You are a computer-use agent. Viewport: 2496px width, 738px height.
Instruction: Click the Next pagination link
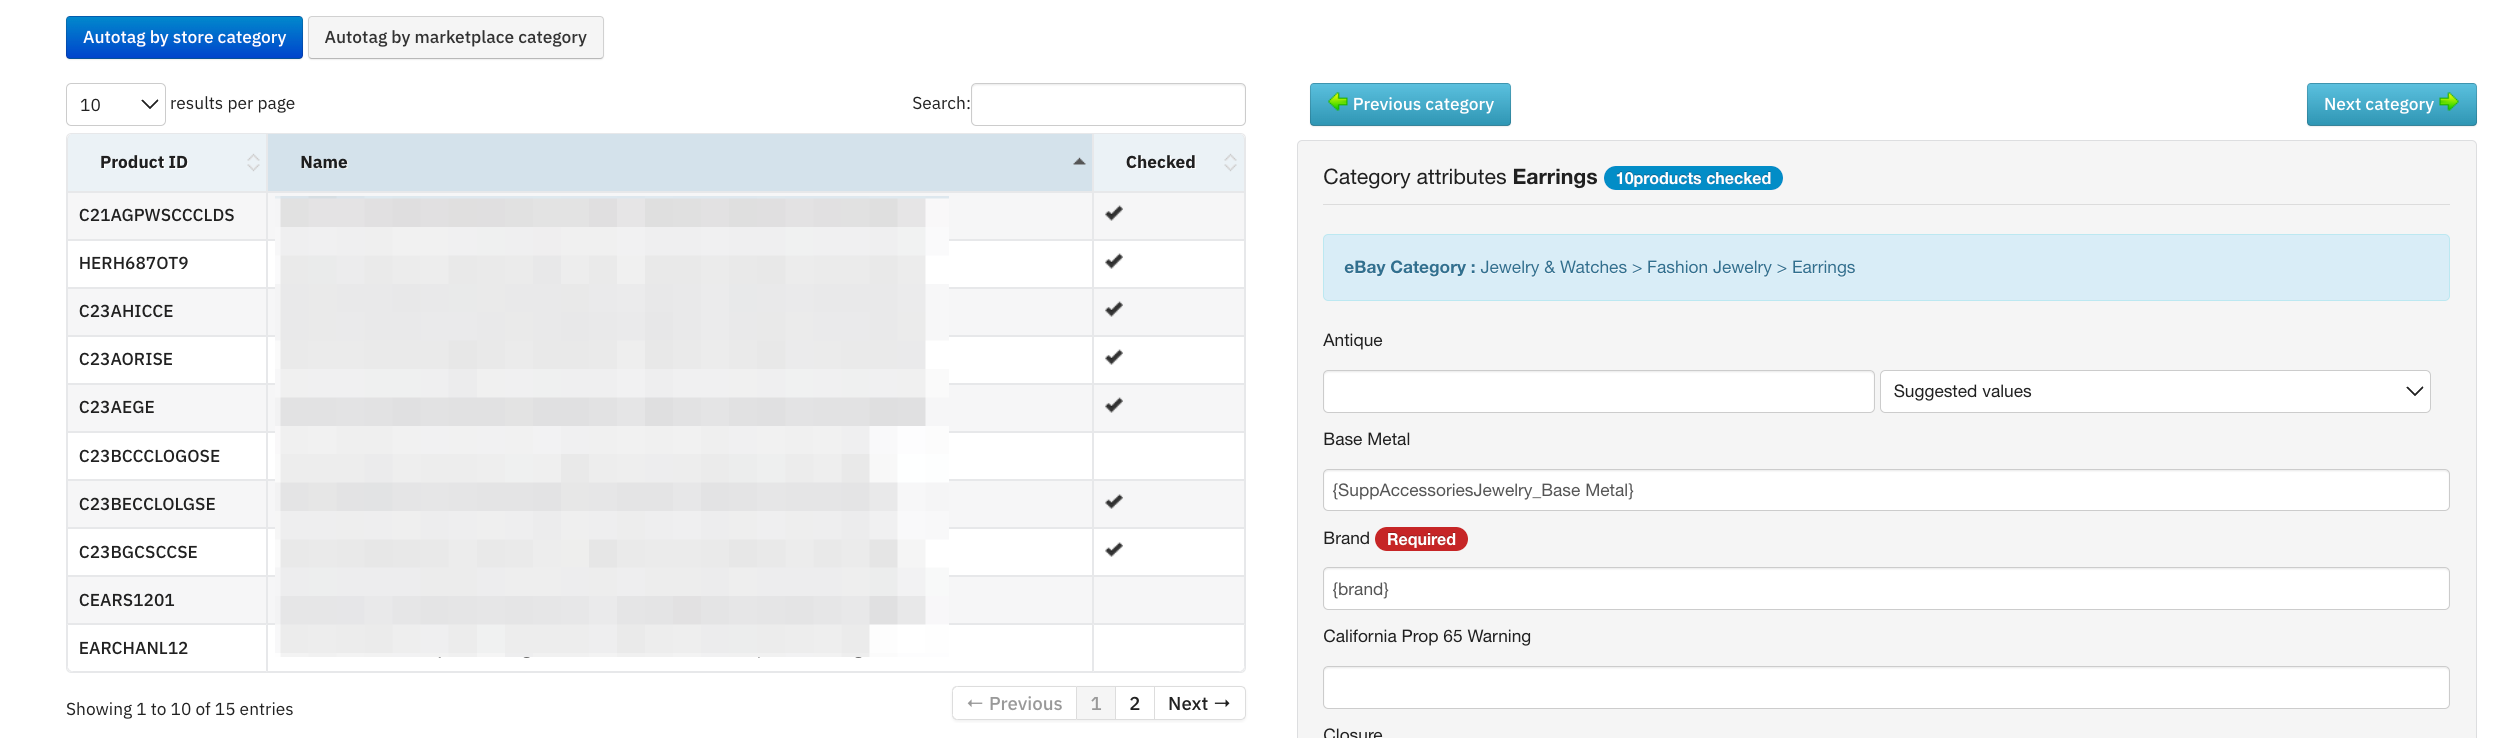coord(1199,703)
